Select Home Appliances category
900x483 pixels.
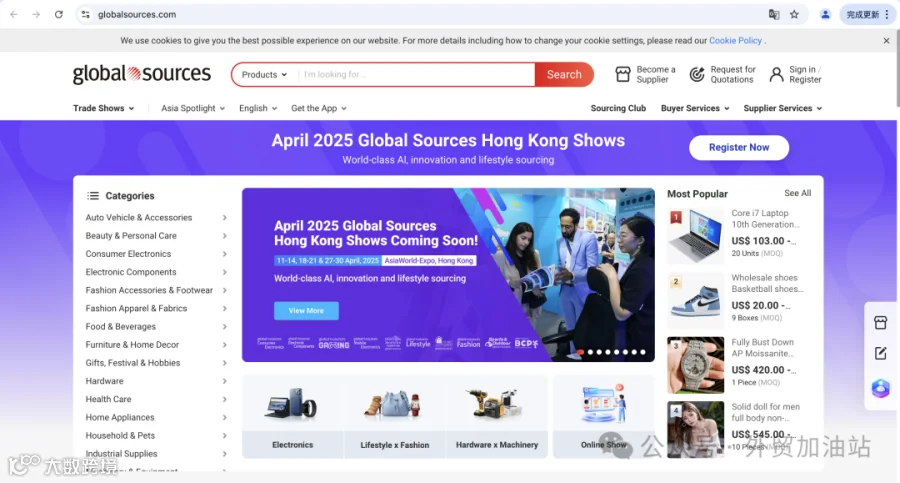click(x=120, y=417)
